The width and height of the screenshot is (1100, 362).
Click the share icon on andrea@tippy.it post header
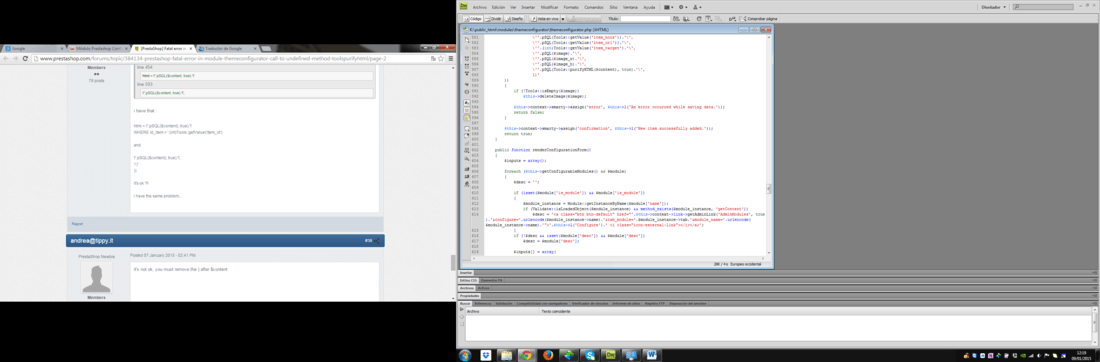[376, 241]
